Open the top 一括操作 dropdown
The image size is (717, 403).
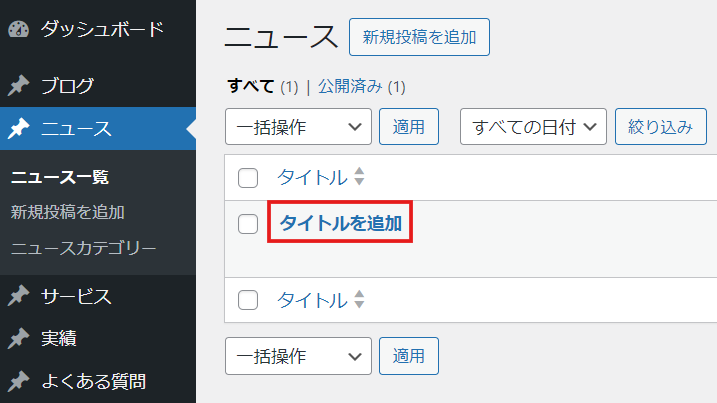pyautogui.click(x=298, y=127)
